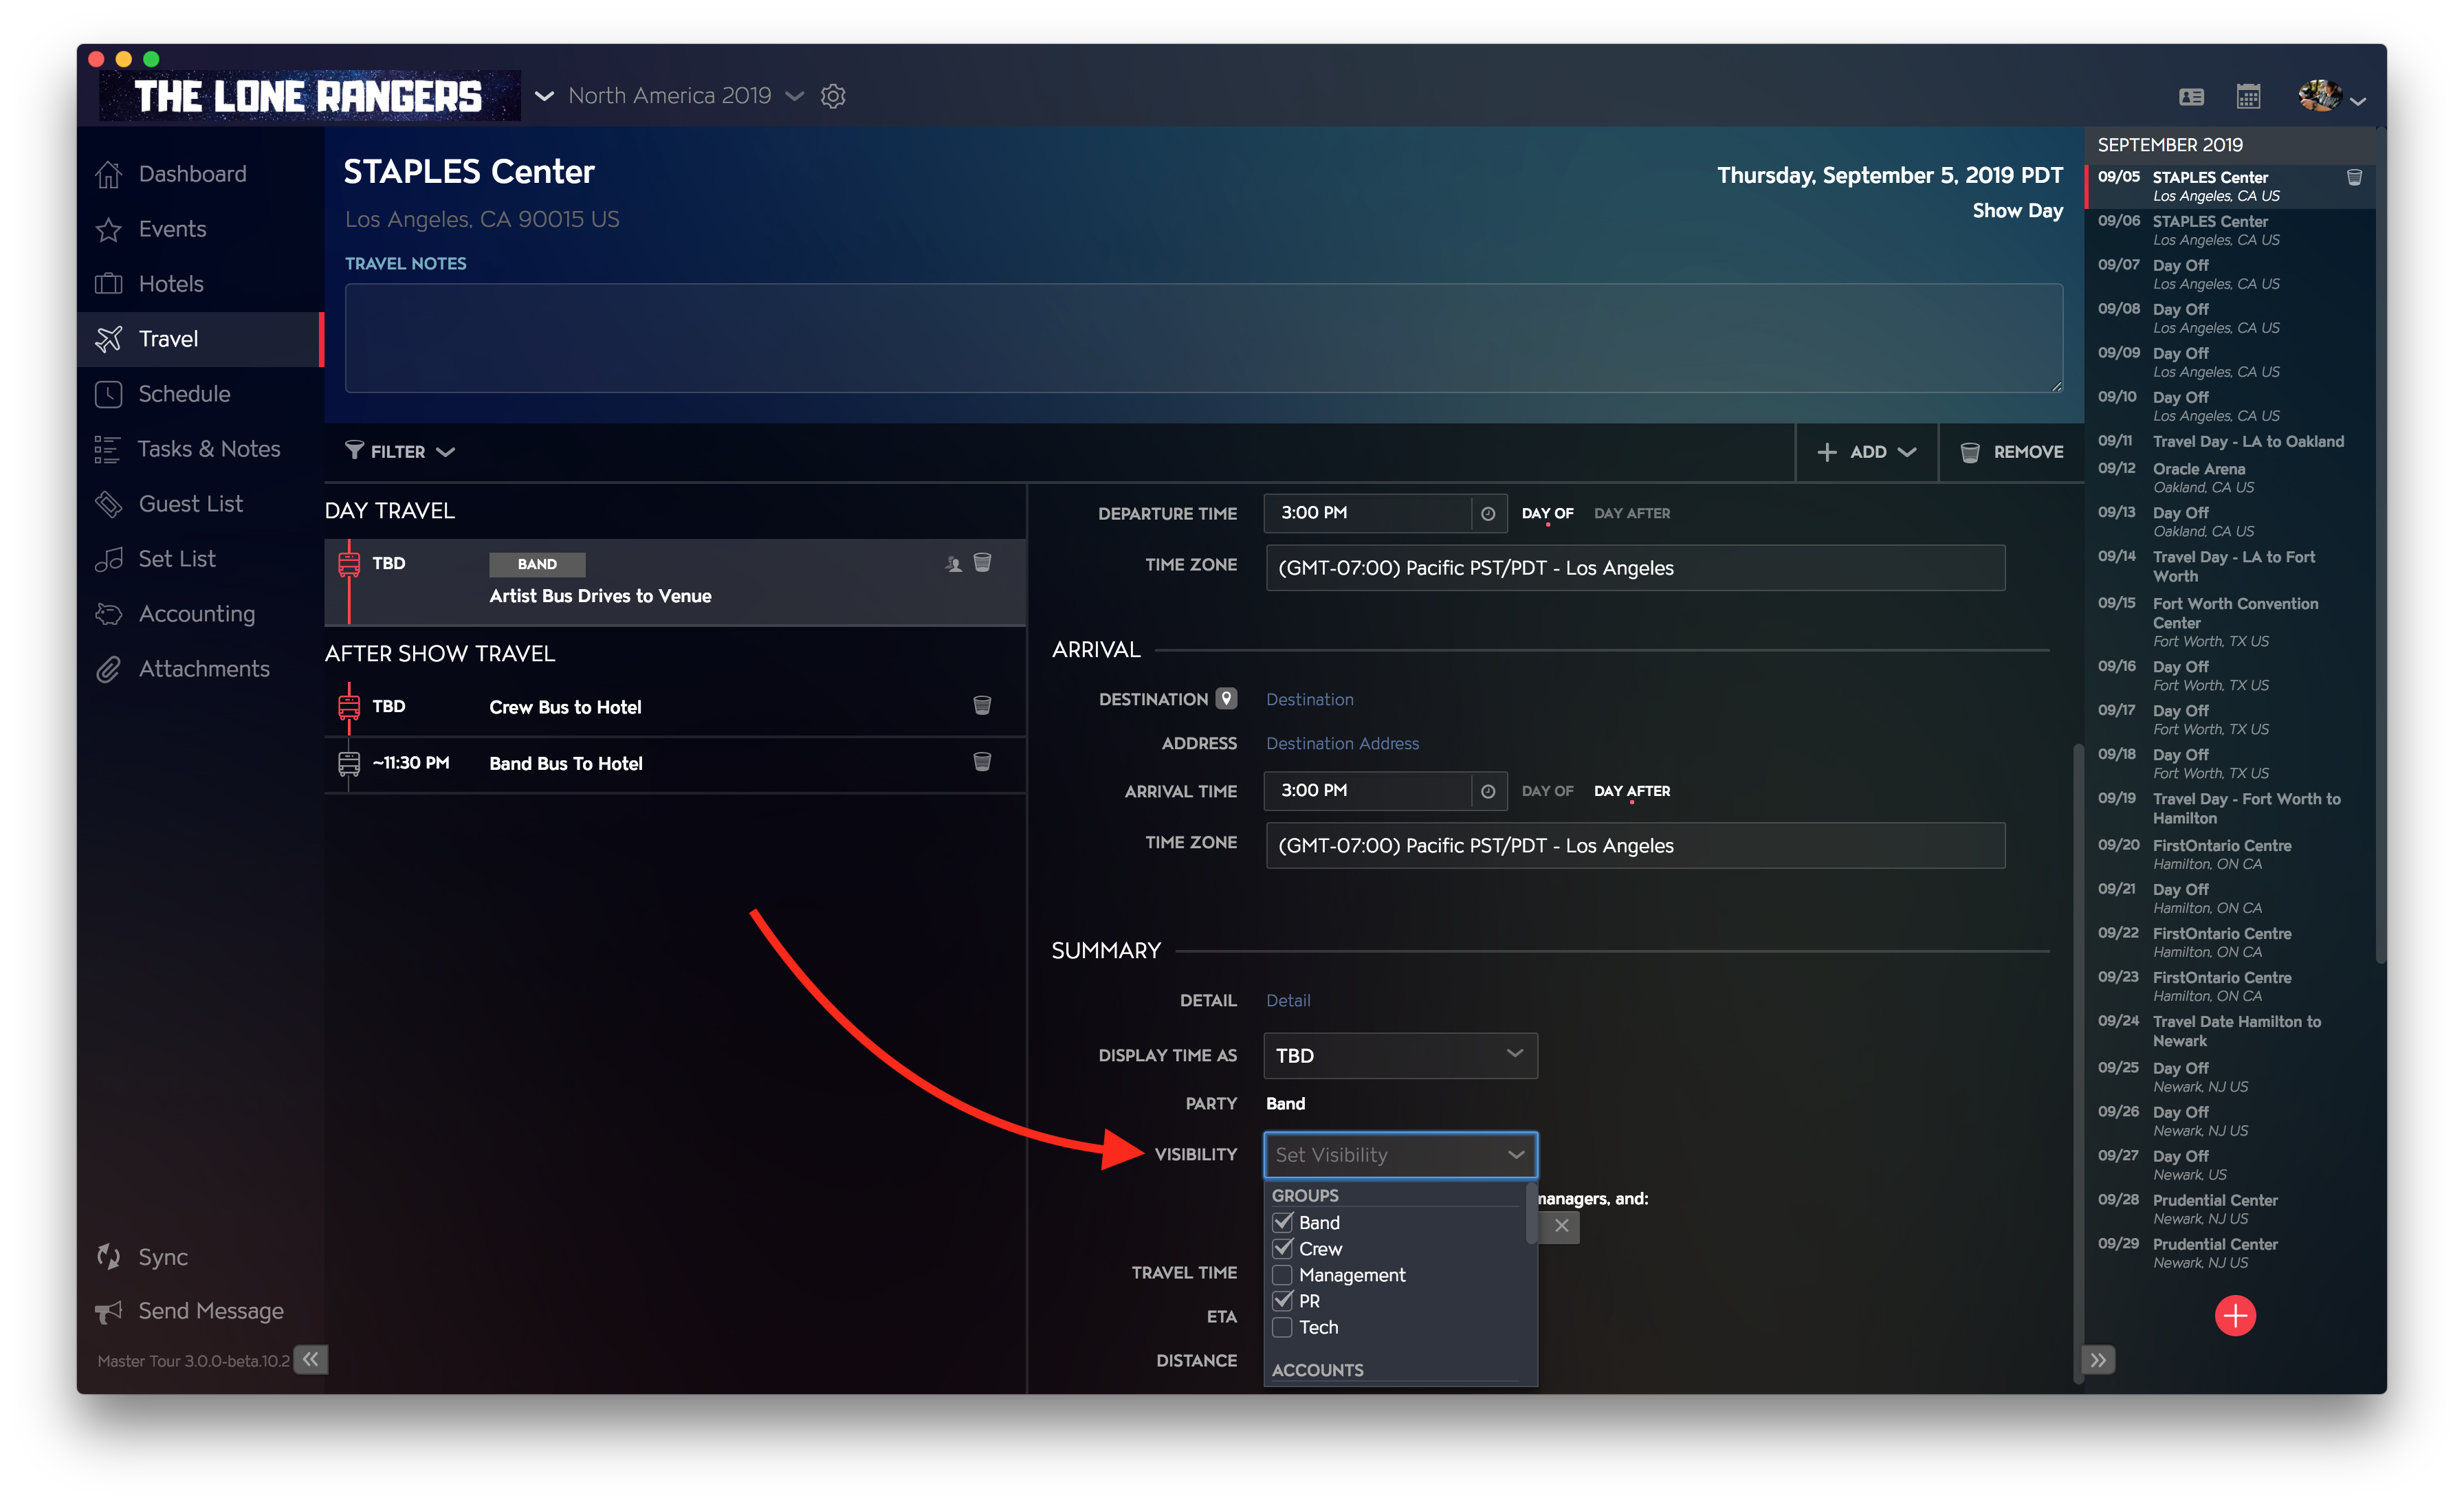Select DAY AFTER for departure time
2464x1504 pixels.
click(x=1632, y=513)
